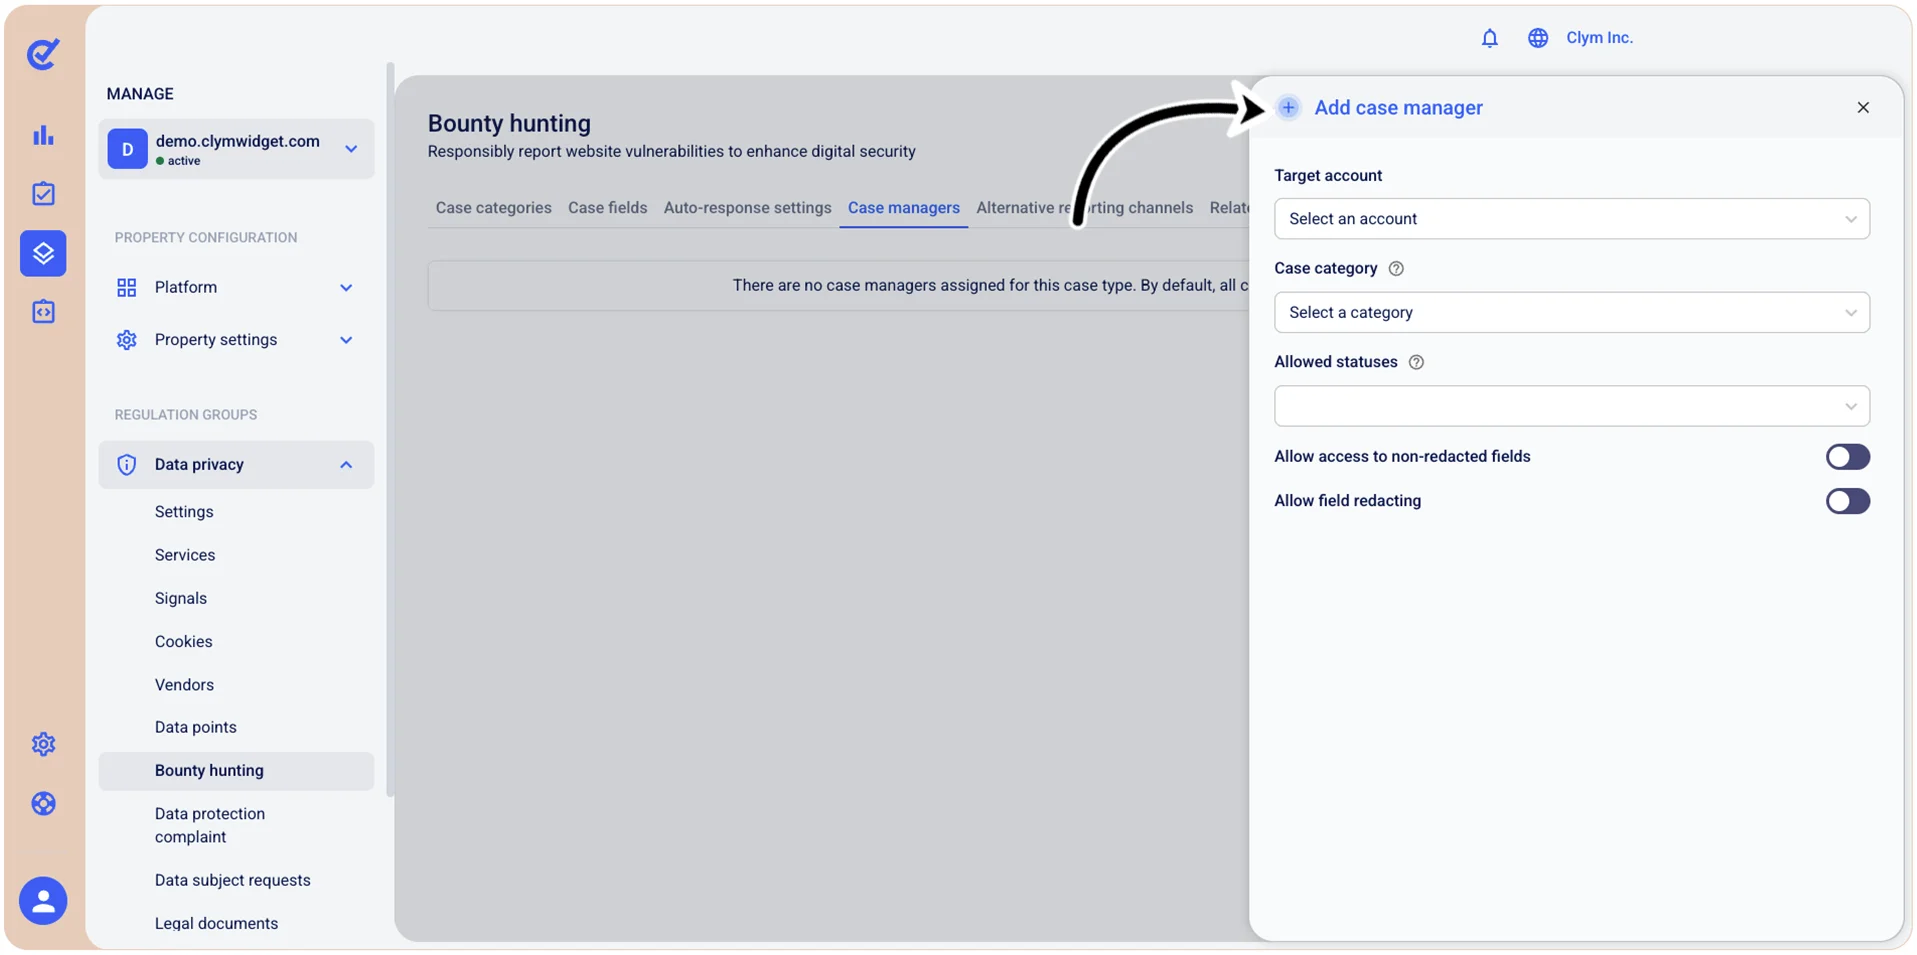Open Settings under Data privacy
This screenshot has height=955, width=1917.
coord(184,512)
